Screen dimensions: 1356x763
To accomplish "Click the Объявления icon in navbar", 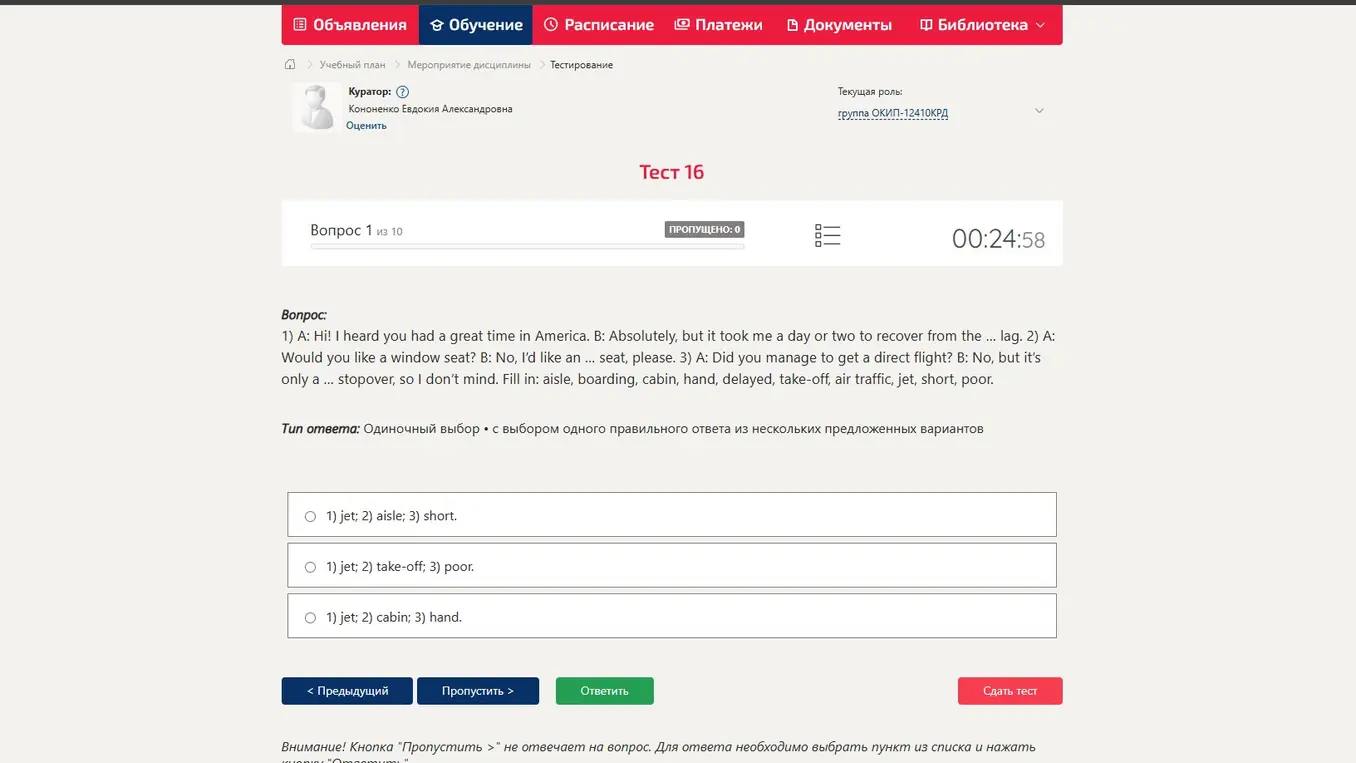I will [x=300, y=25].
